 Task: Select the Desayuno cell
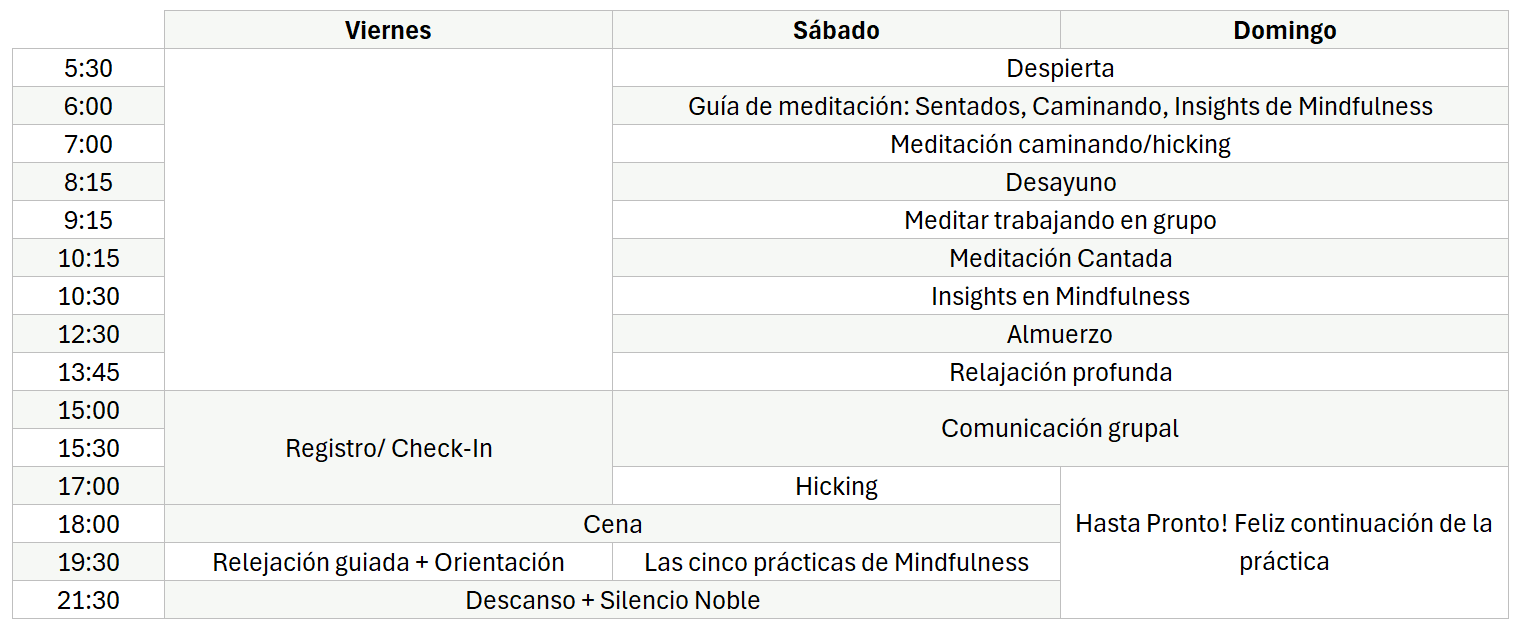tap(1060, 182)
